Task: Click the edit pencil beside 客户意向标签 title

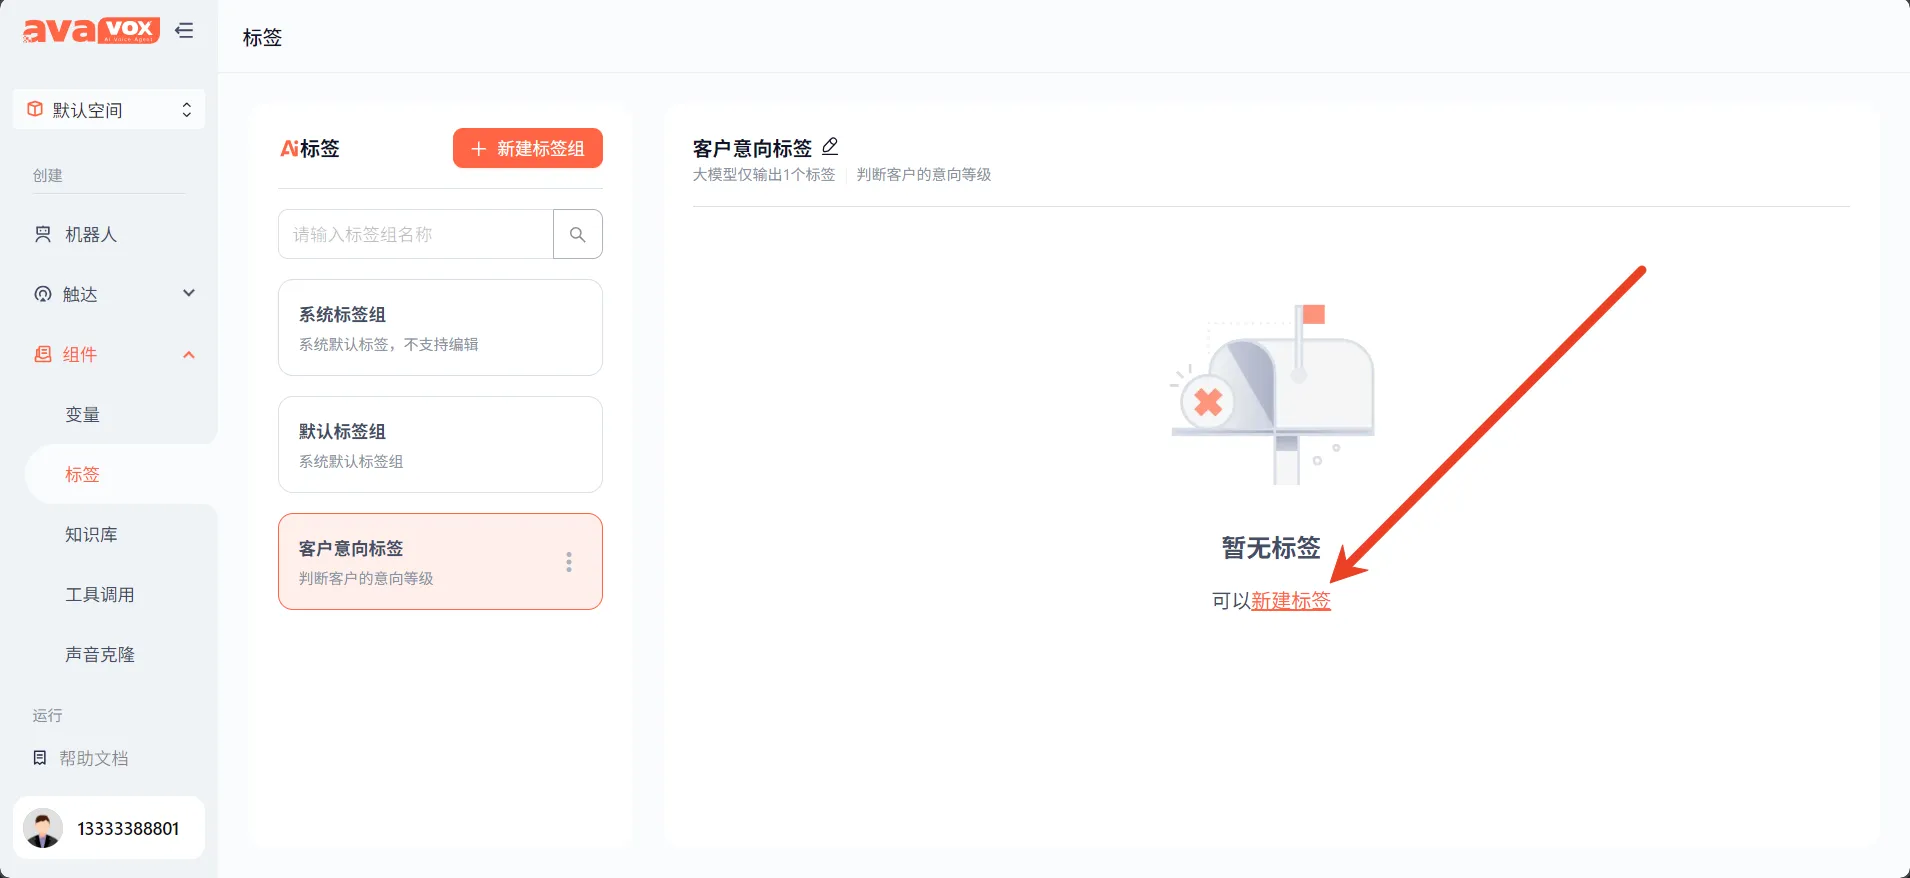Action: [x=829, y=147]
